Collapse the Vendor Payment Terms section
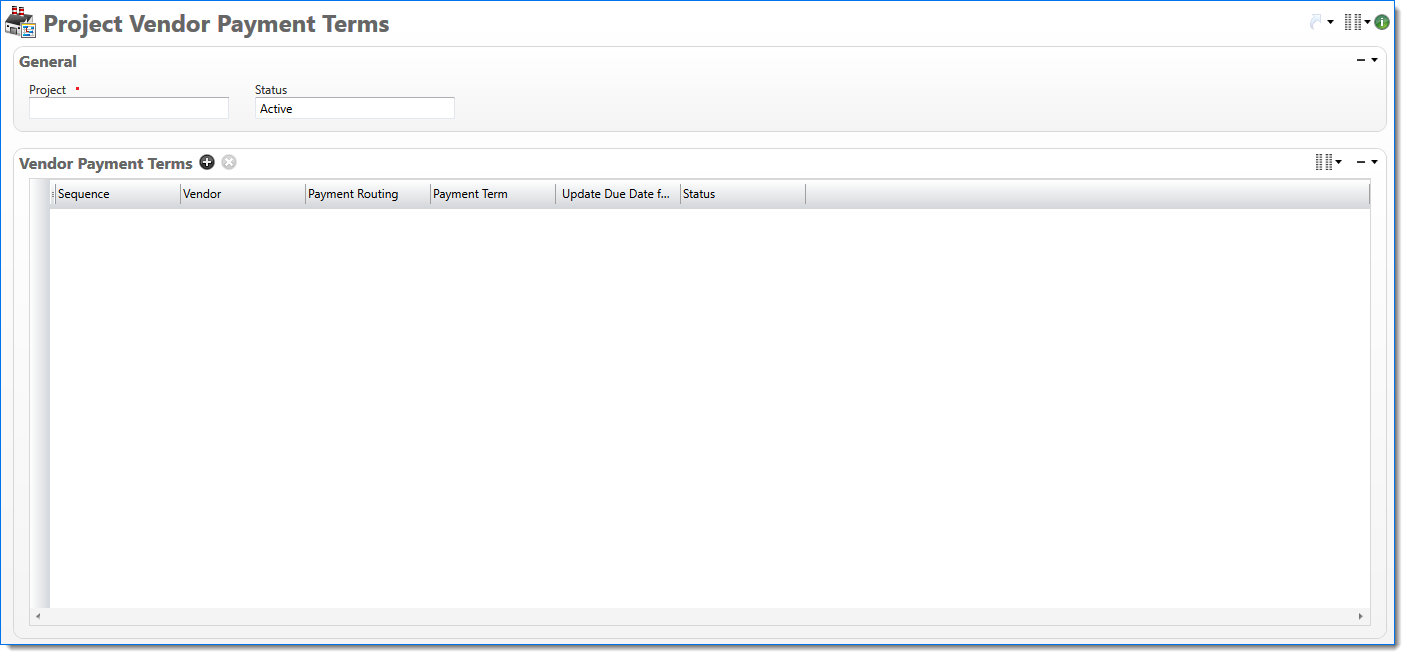This screenshot has height=657, width=1407. click(x=1360, y=162)
